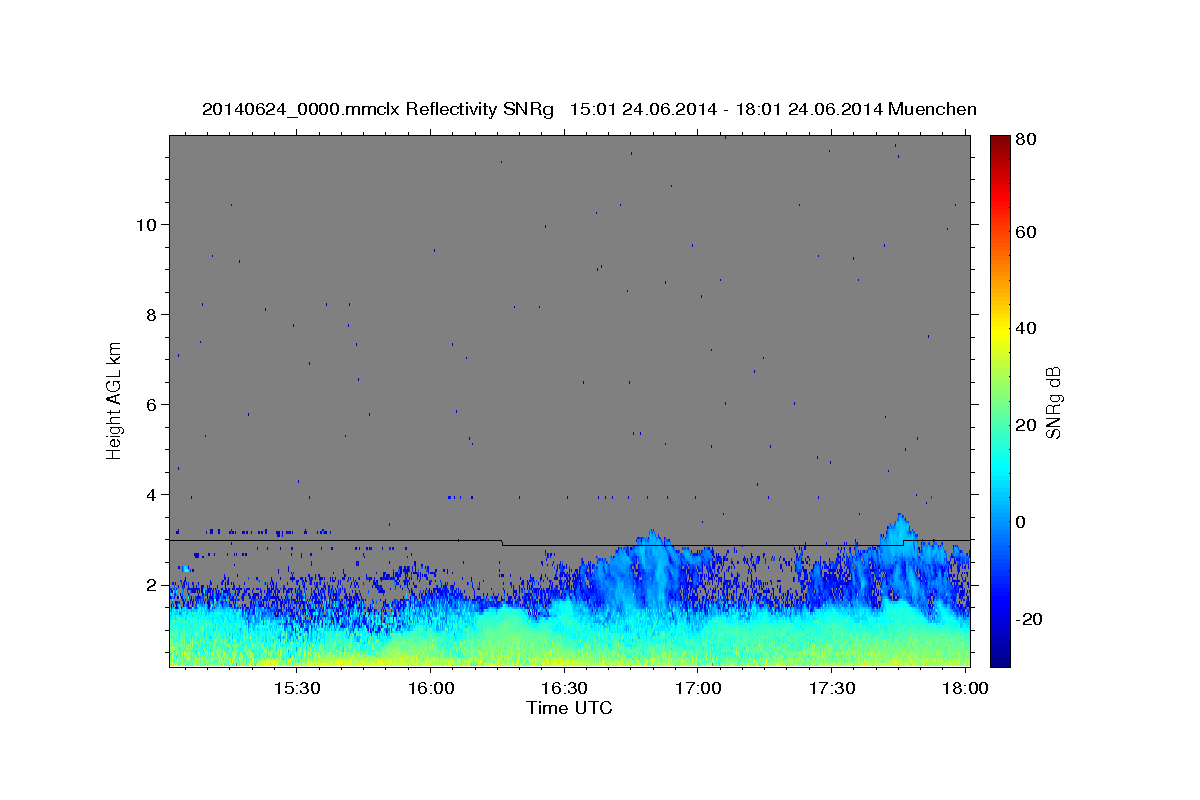Click the colorbar value 60
The image size is (1200, 800).
point(1027,232)
